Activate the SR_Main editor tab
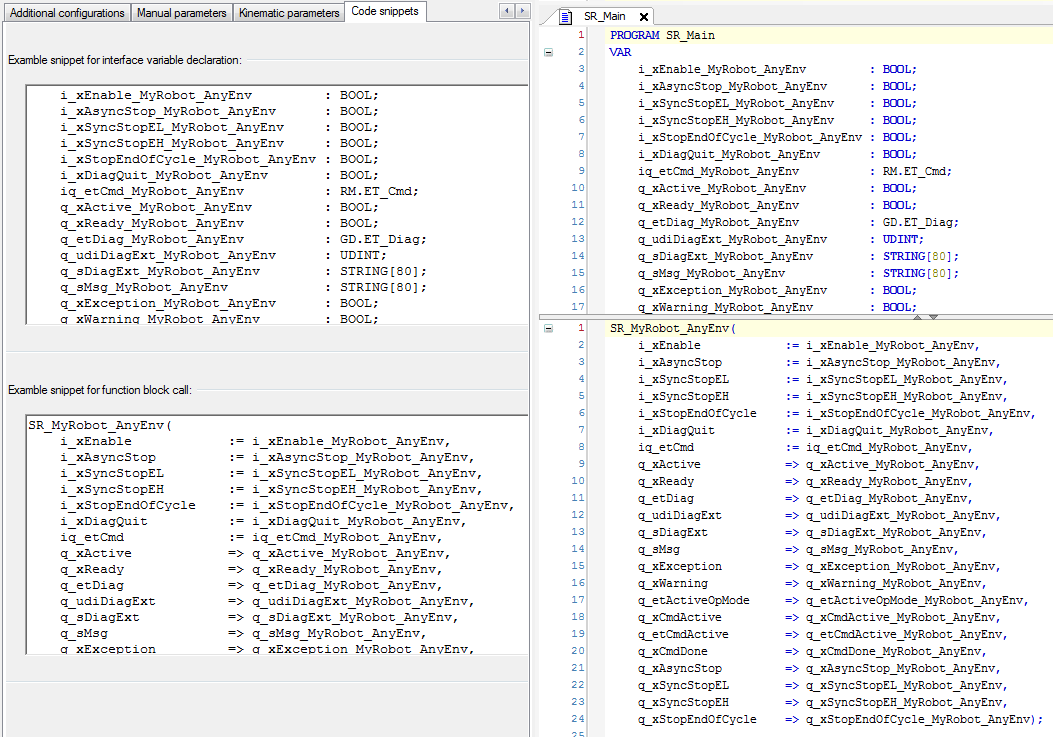The height and width of the screenshot is (737, 1053). click(603, 17)
